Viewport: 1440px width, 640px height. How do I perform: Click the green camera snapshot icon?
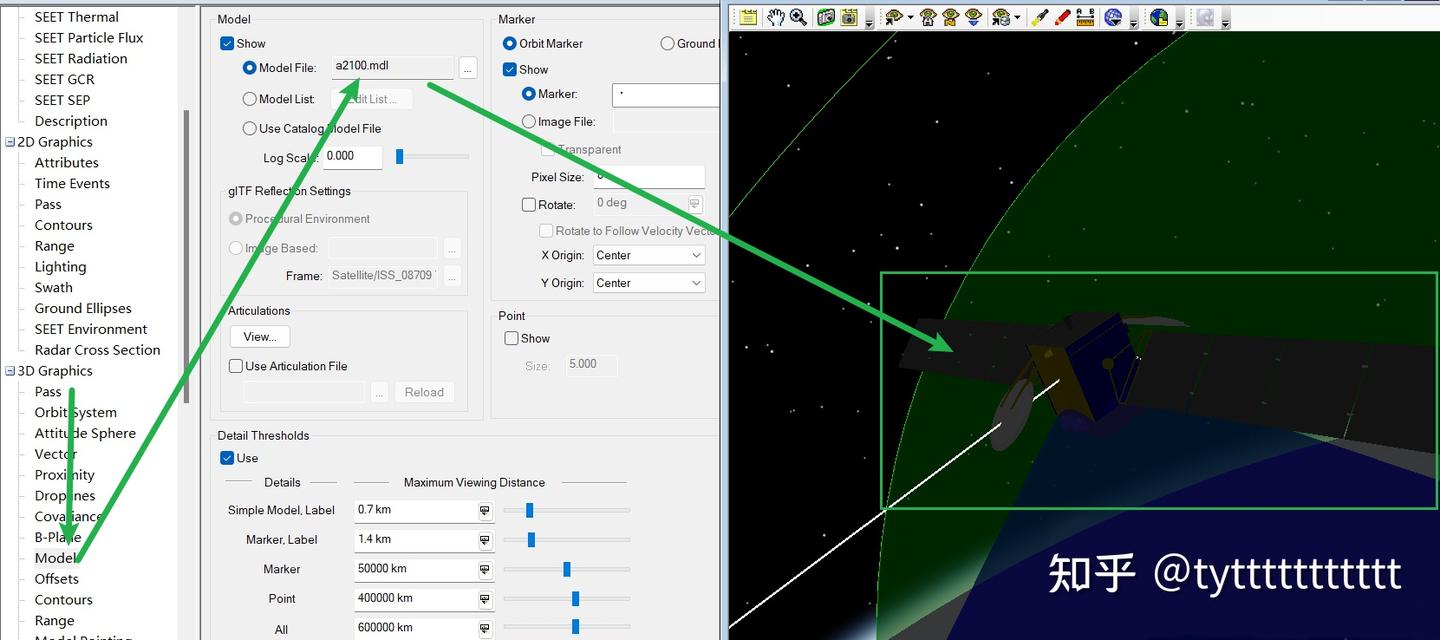tap(826, 17)
